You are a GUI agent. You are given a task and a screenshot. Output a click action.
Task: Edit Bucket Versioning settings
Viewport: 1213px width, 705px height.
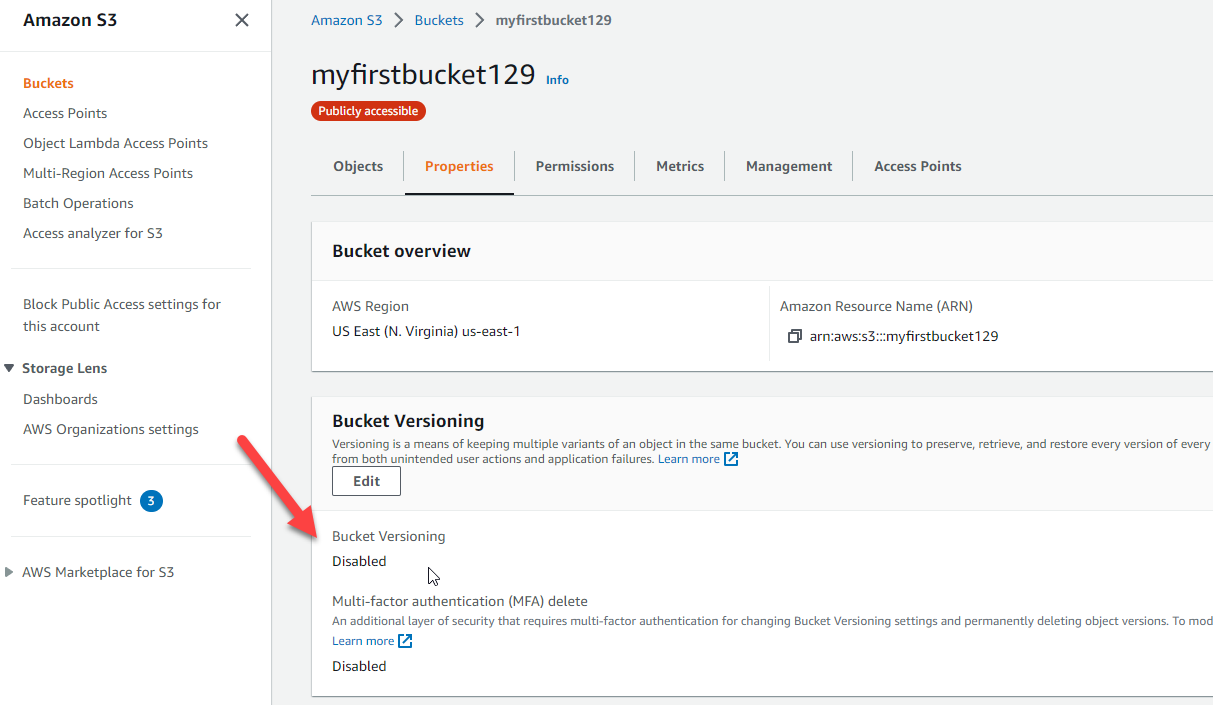coord(366,481)
